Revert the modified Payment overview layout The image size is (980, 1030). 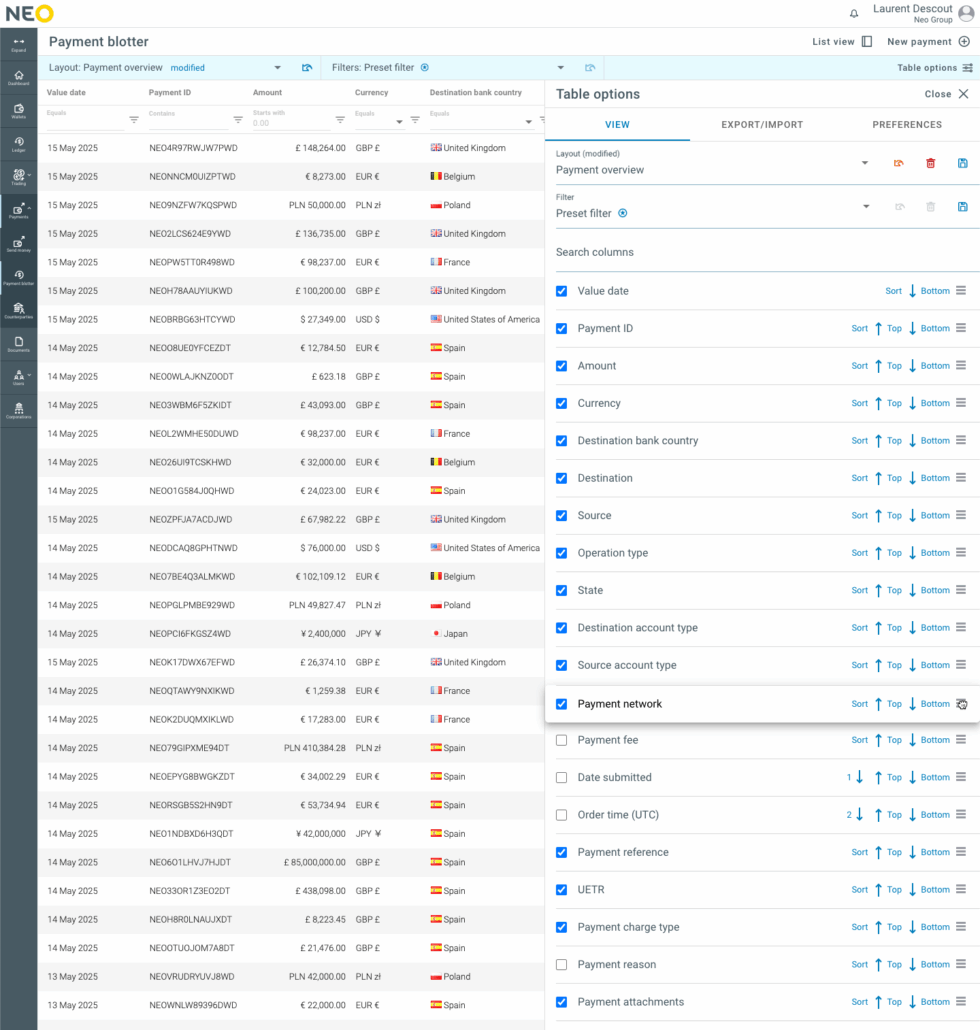tap(898, 164)
